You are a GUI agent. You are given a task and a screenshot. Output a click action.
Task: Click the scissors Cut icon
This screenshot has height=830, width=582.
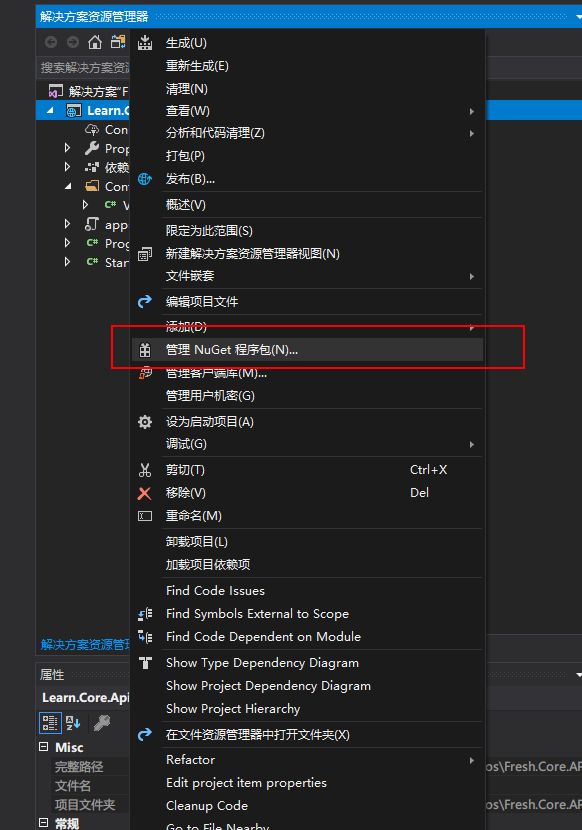click(145, 470)
